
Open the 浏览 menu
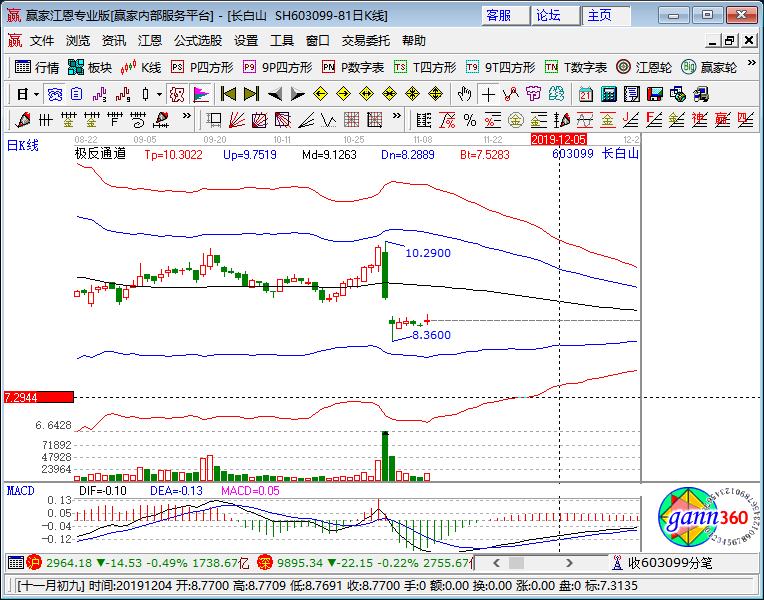[x=77, y=41]
